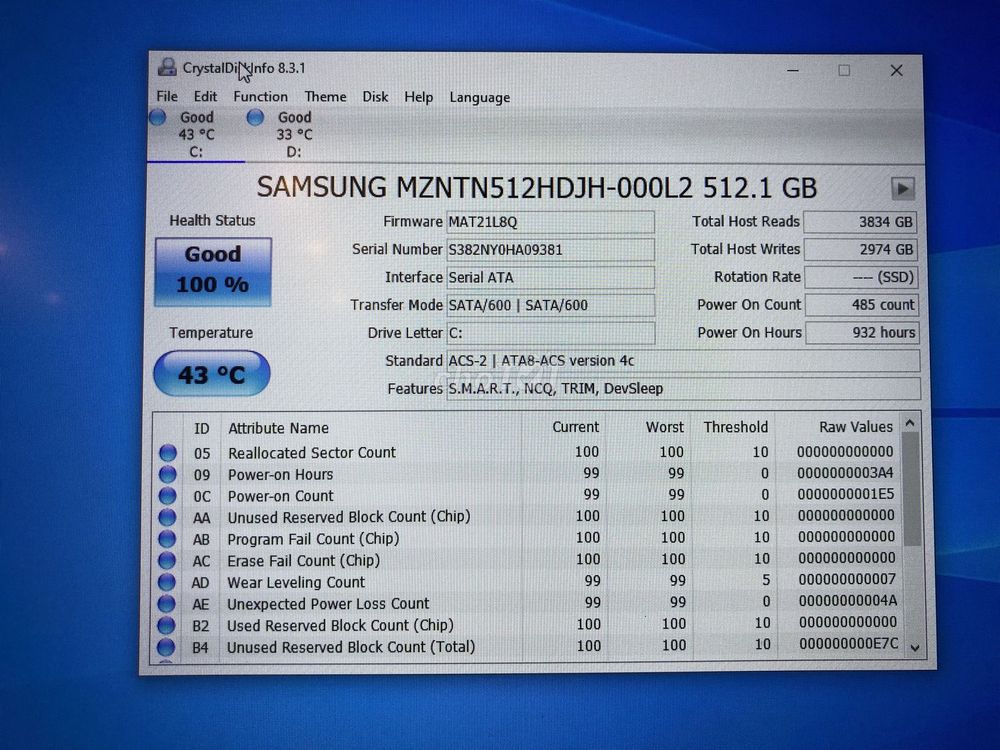This screenshot has width=1000, height=750.
Task: Click the Threshold column header
Action: [735, 427]
